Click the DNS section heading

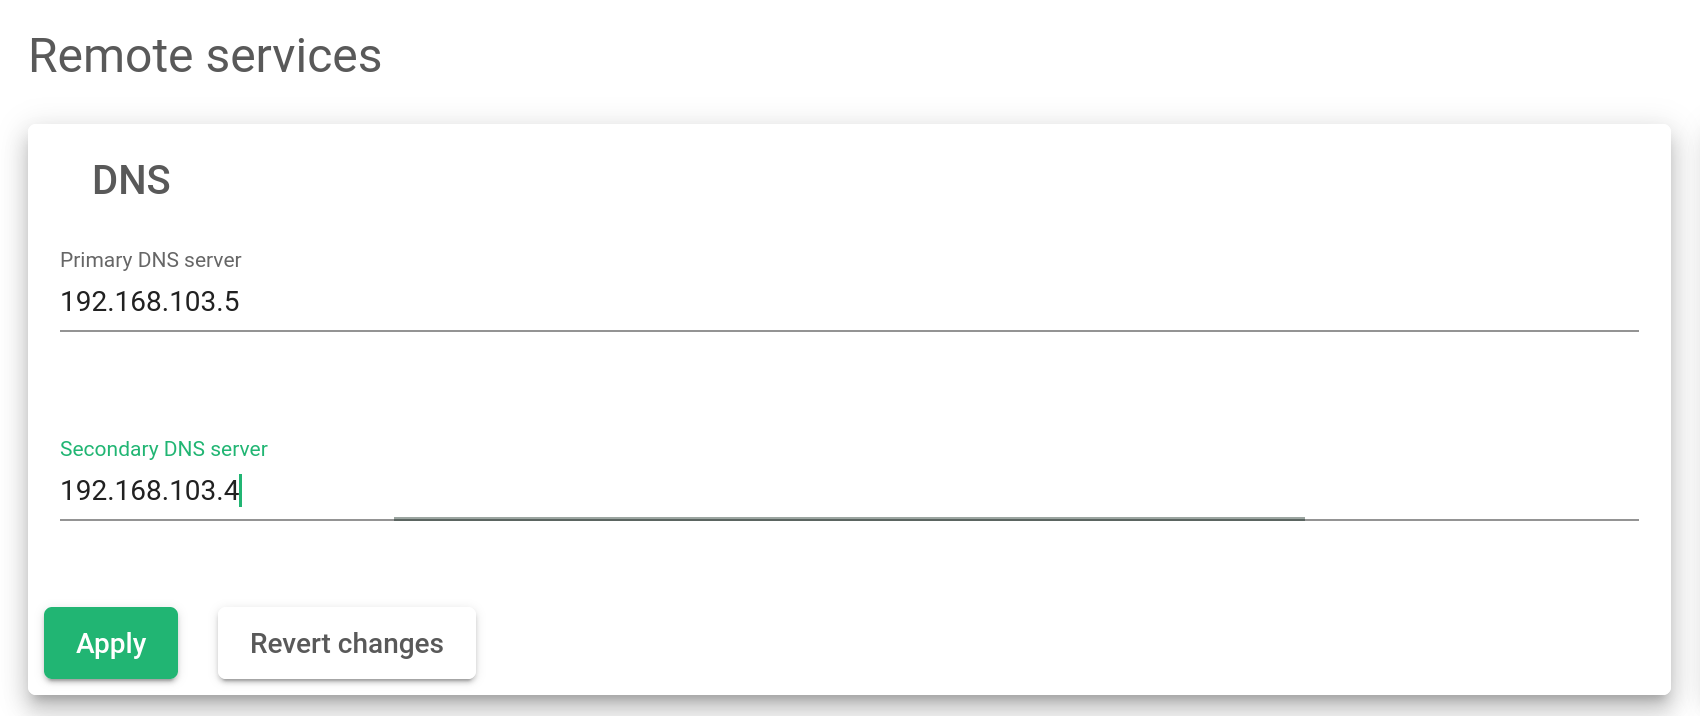(131, 181)
